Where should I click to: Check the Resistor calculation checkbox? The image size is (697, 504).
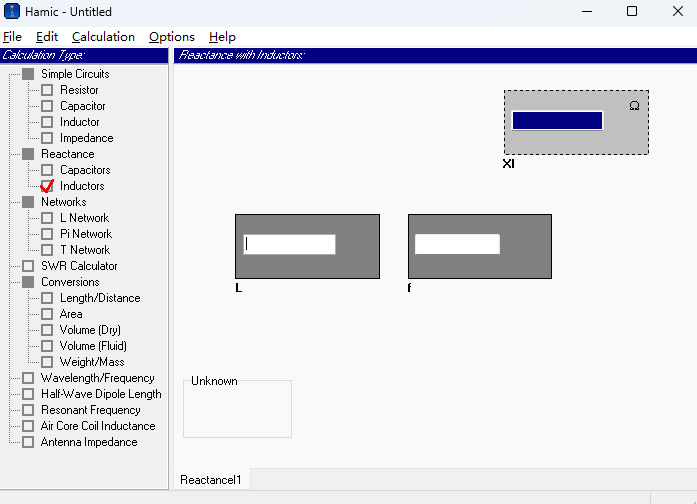(x=47, y=90)
